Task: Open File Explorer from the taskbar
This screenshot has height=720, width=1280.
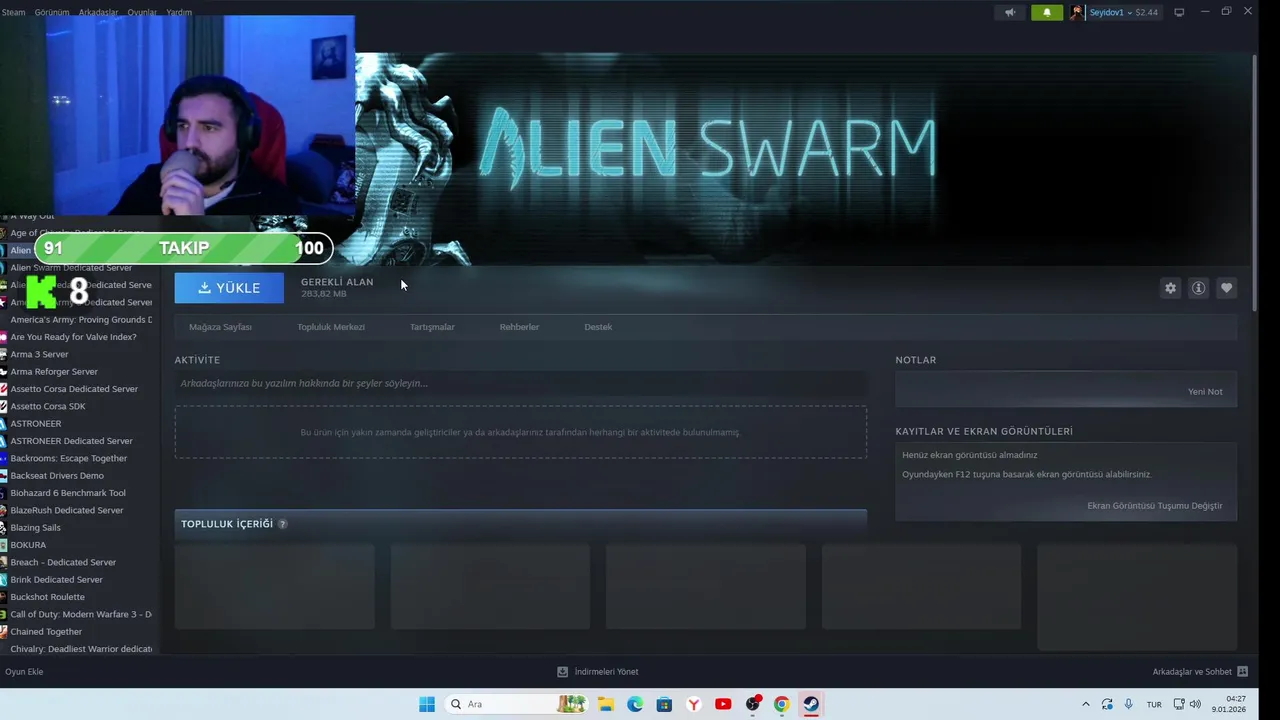Action: click(x=606, y=704)
